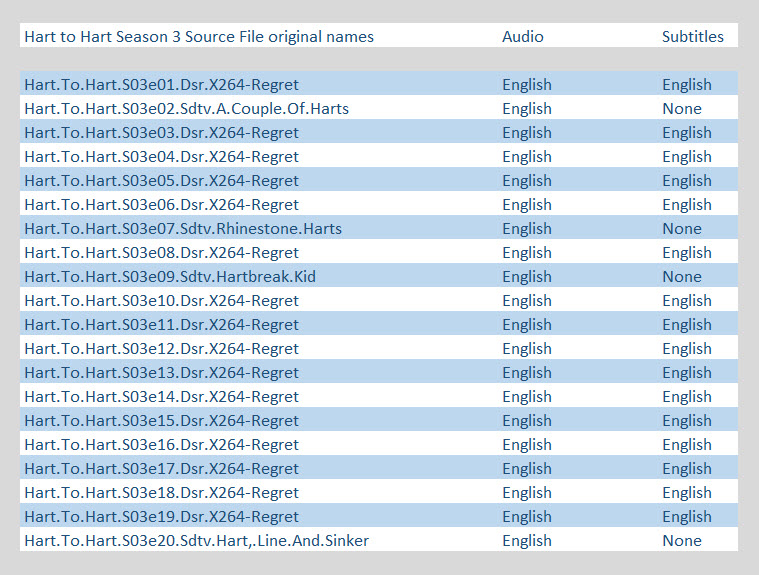The image size is (759, 575).
Task: Click the Subtitles cell 'English' for S03e14
Action: (687, 396)
